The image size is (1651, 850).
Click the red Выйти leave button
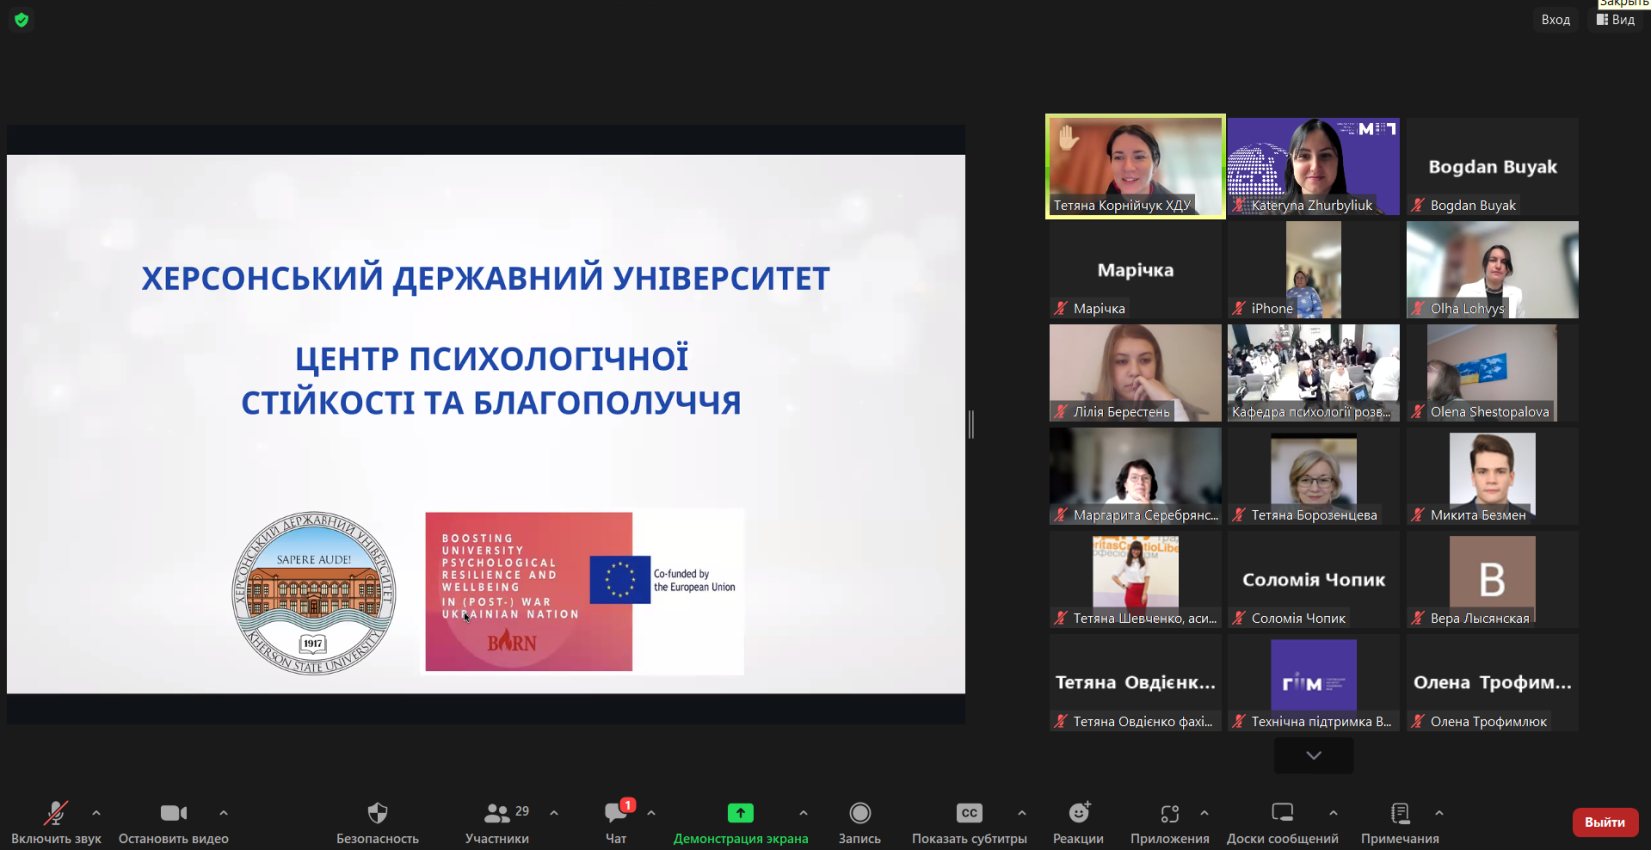click(1604, 822)
